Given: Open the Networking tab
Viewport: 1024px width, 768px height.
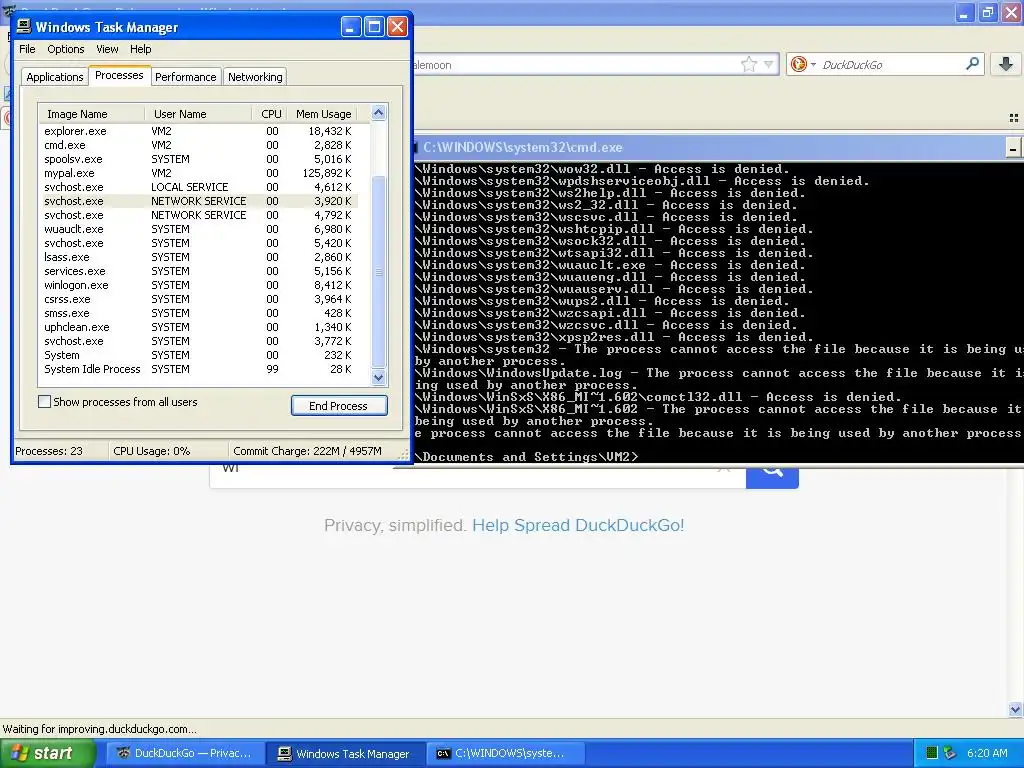Looking at the screenshot, I should click(255, 77).
